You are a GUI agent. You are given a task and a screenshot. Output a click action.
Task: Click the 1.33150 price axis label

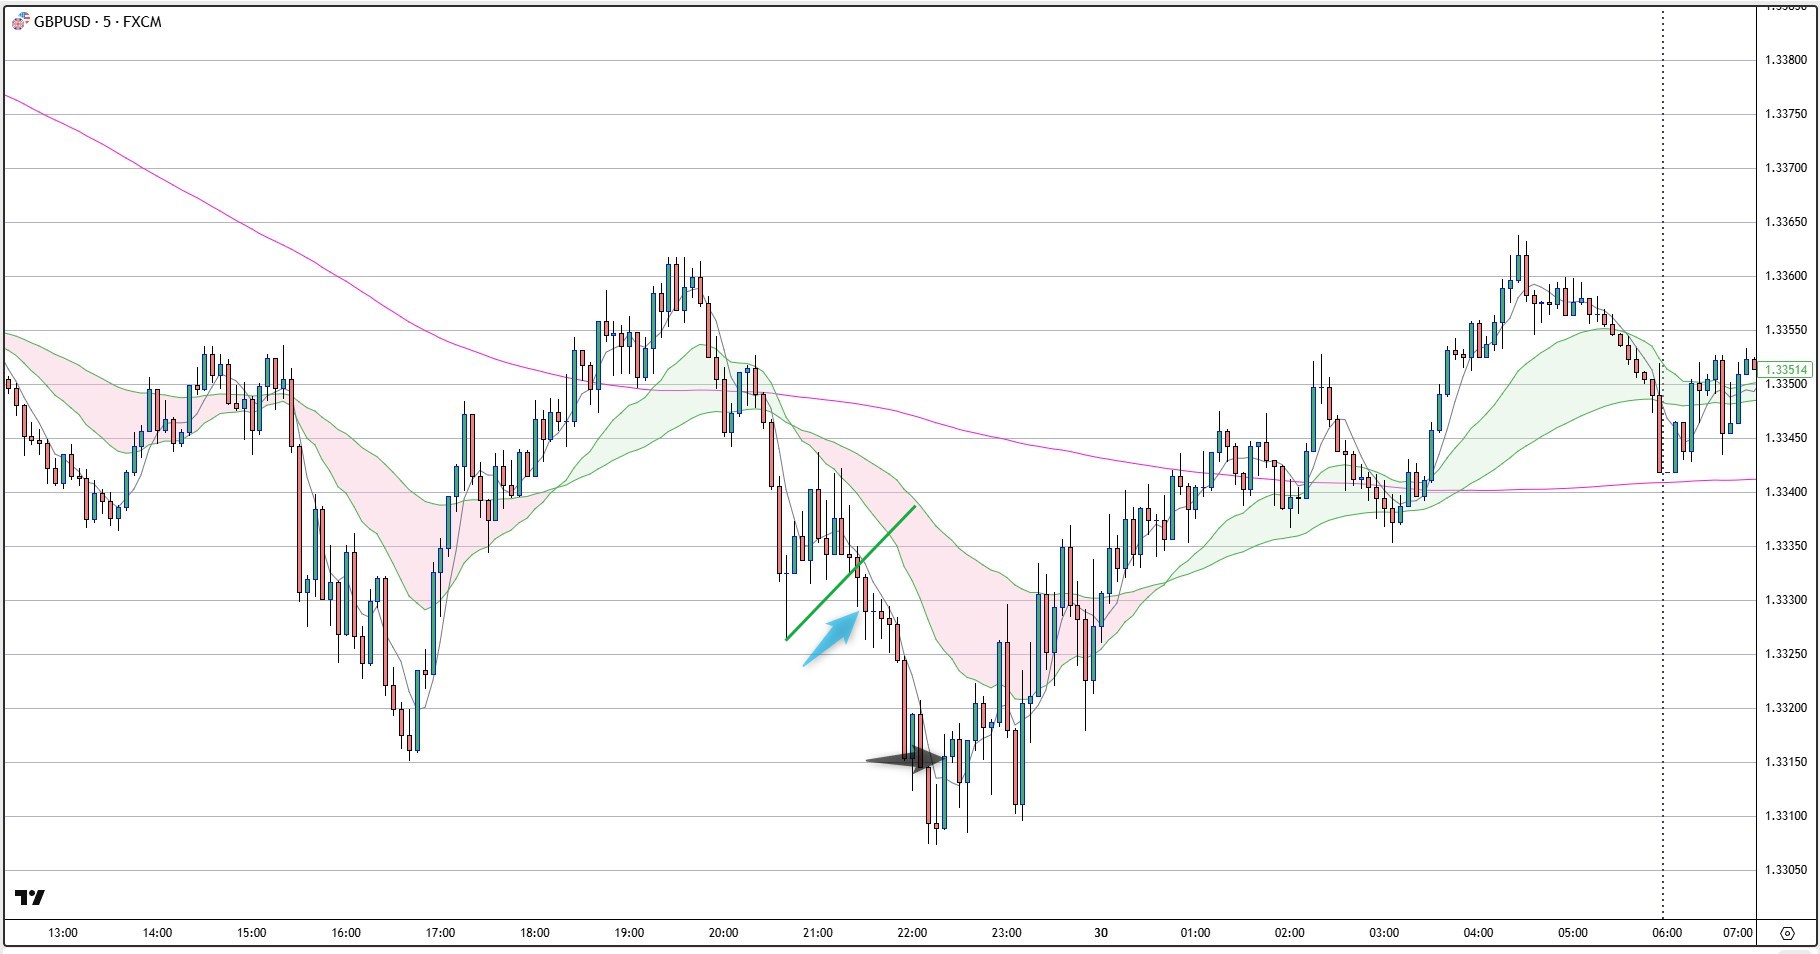[x=1785, y=762]
